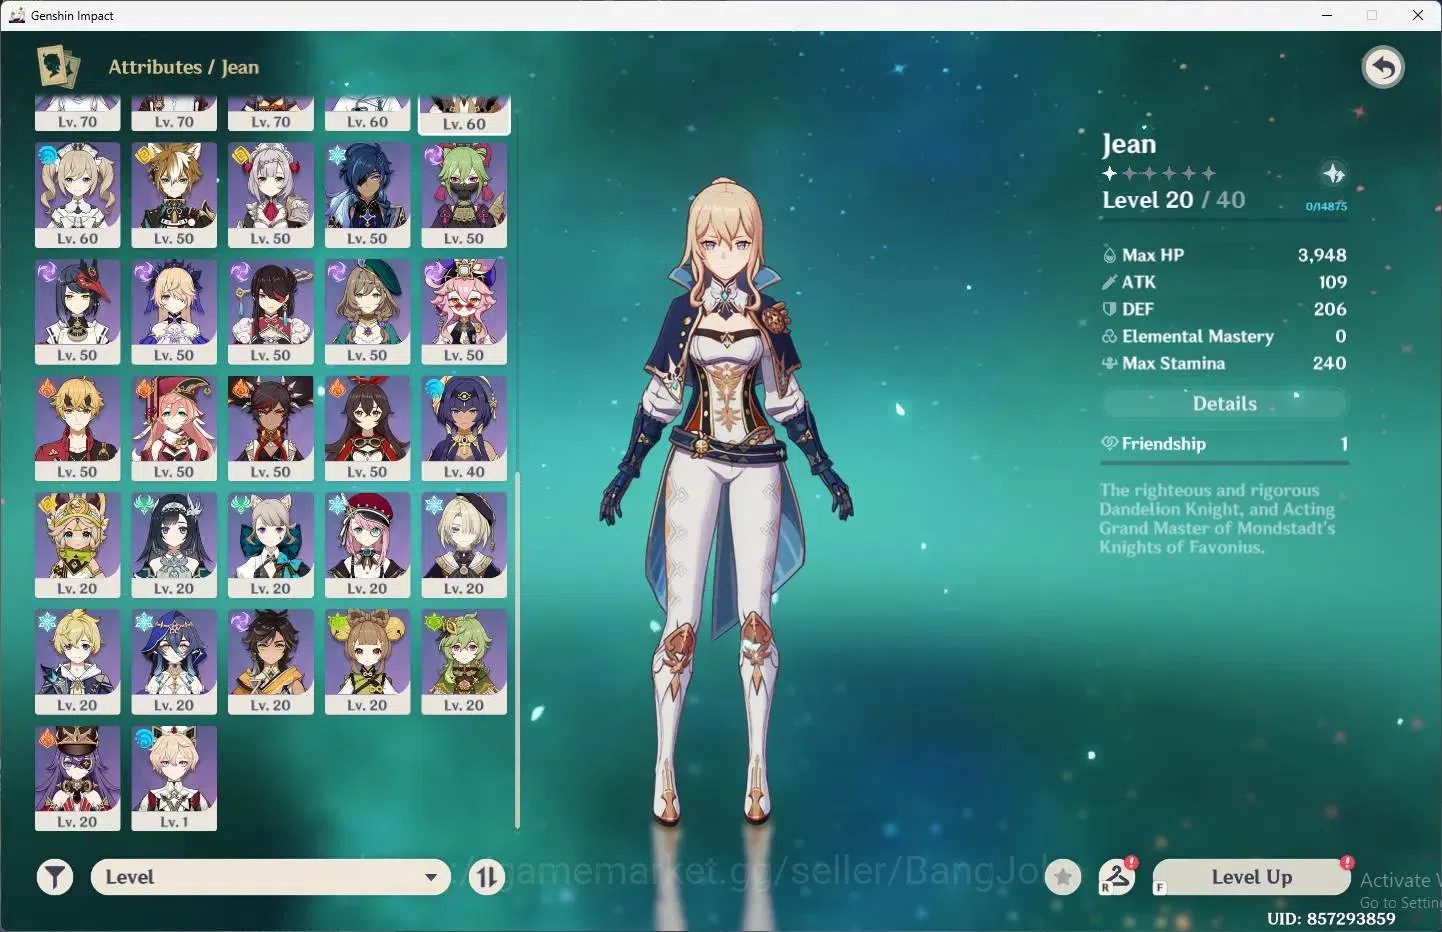Minimize the Genshin Impact window
Viewport: 1442px width, 932px height.
click(x=1327, y=15)
